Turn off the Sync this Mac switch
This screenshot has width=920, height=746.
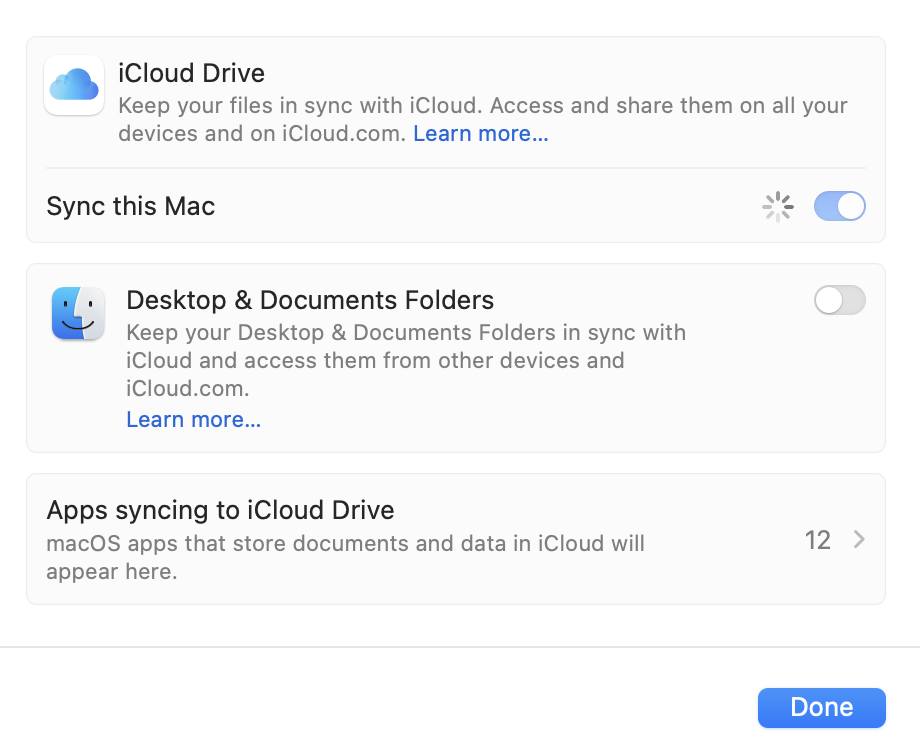pyautogui.click(x=839, y=207)
